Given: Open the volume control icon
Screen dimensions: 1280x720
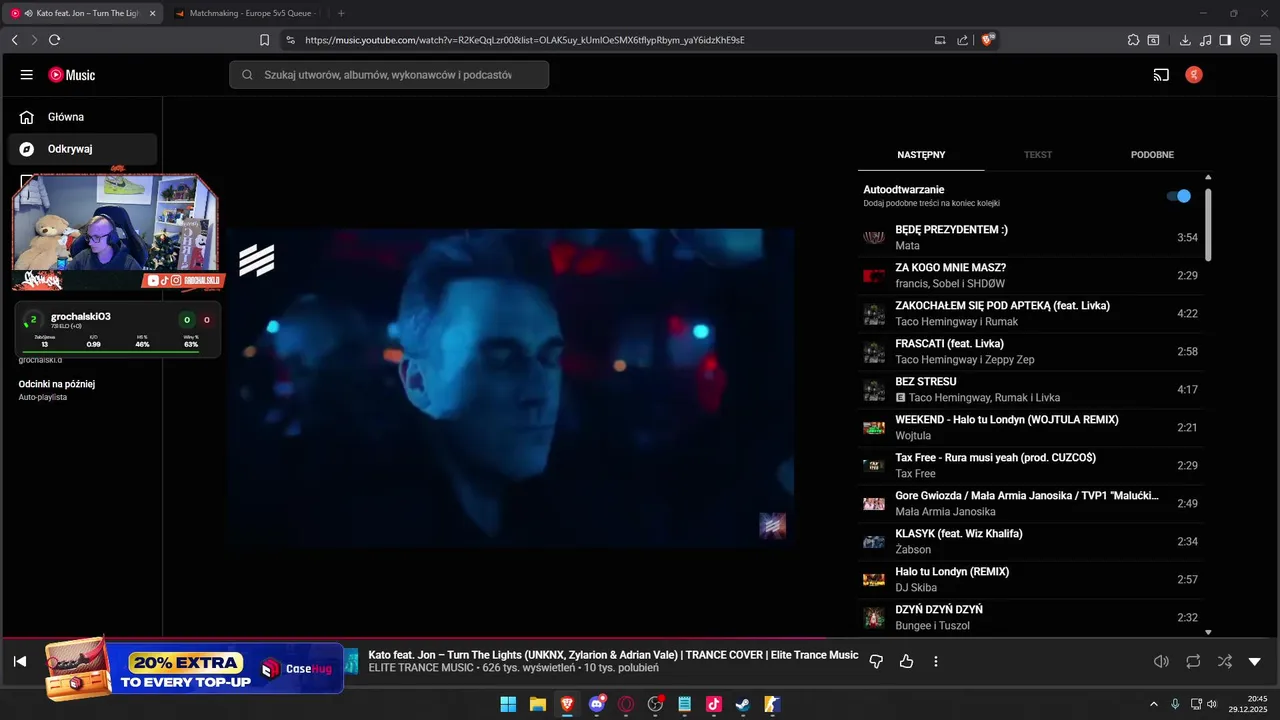Looking at the screenshot, I should pyautogui.click(x=1161, y=661).
